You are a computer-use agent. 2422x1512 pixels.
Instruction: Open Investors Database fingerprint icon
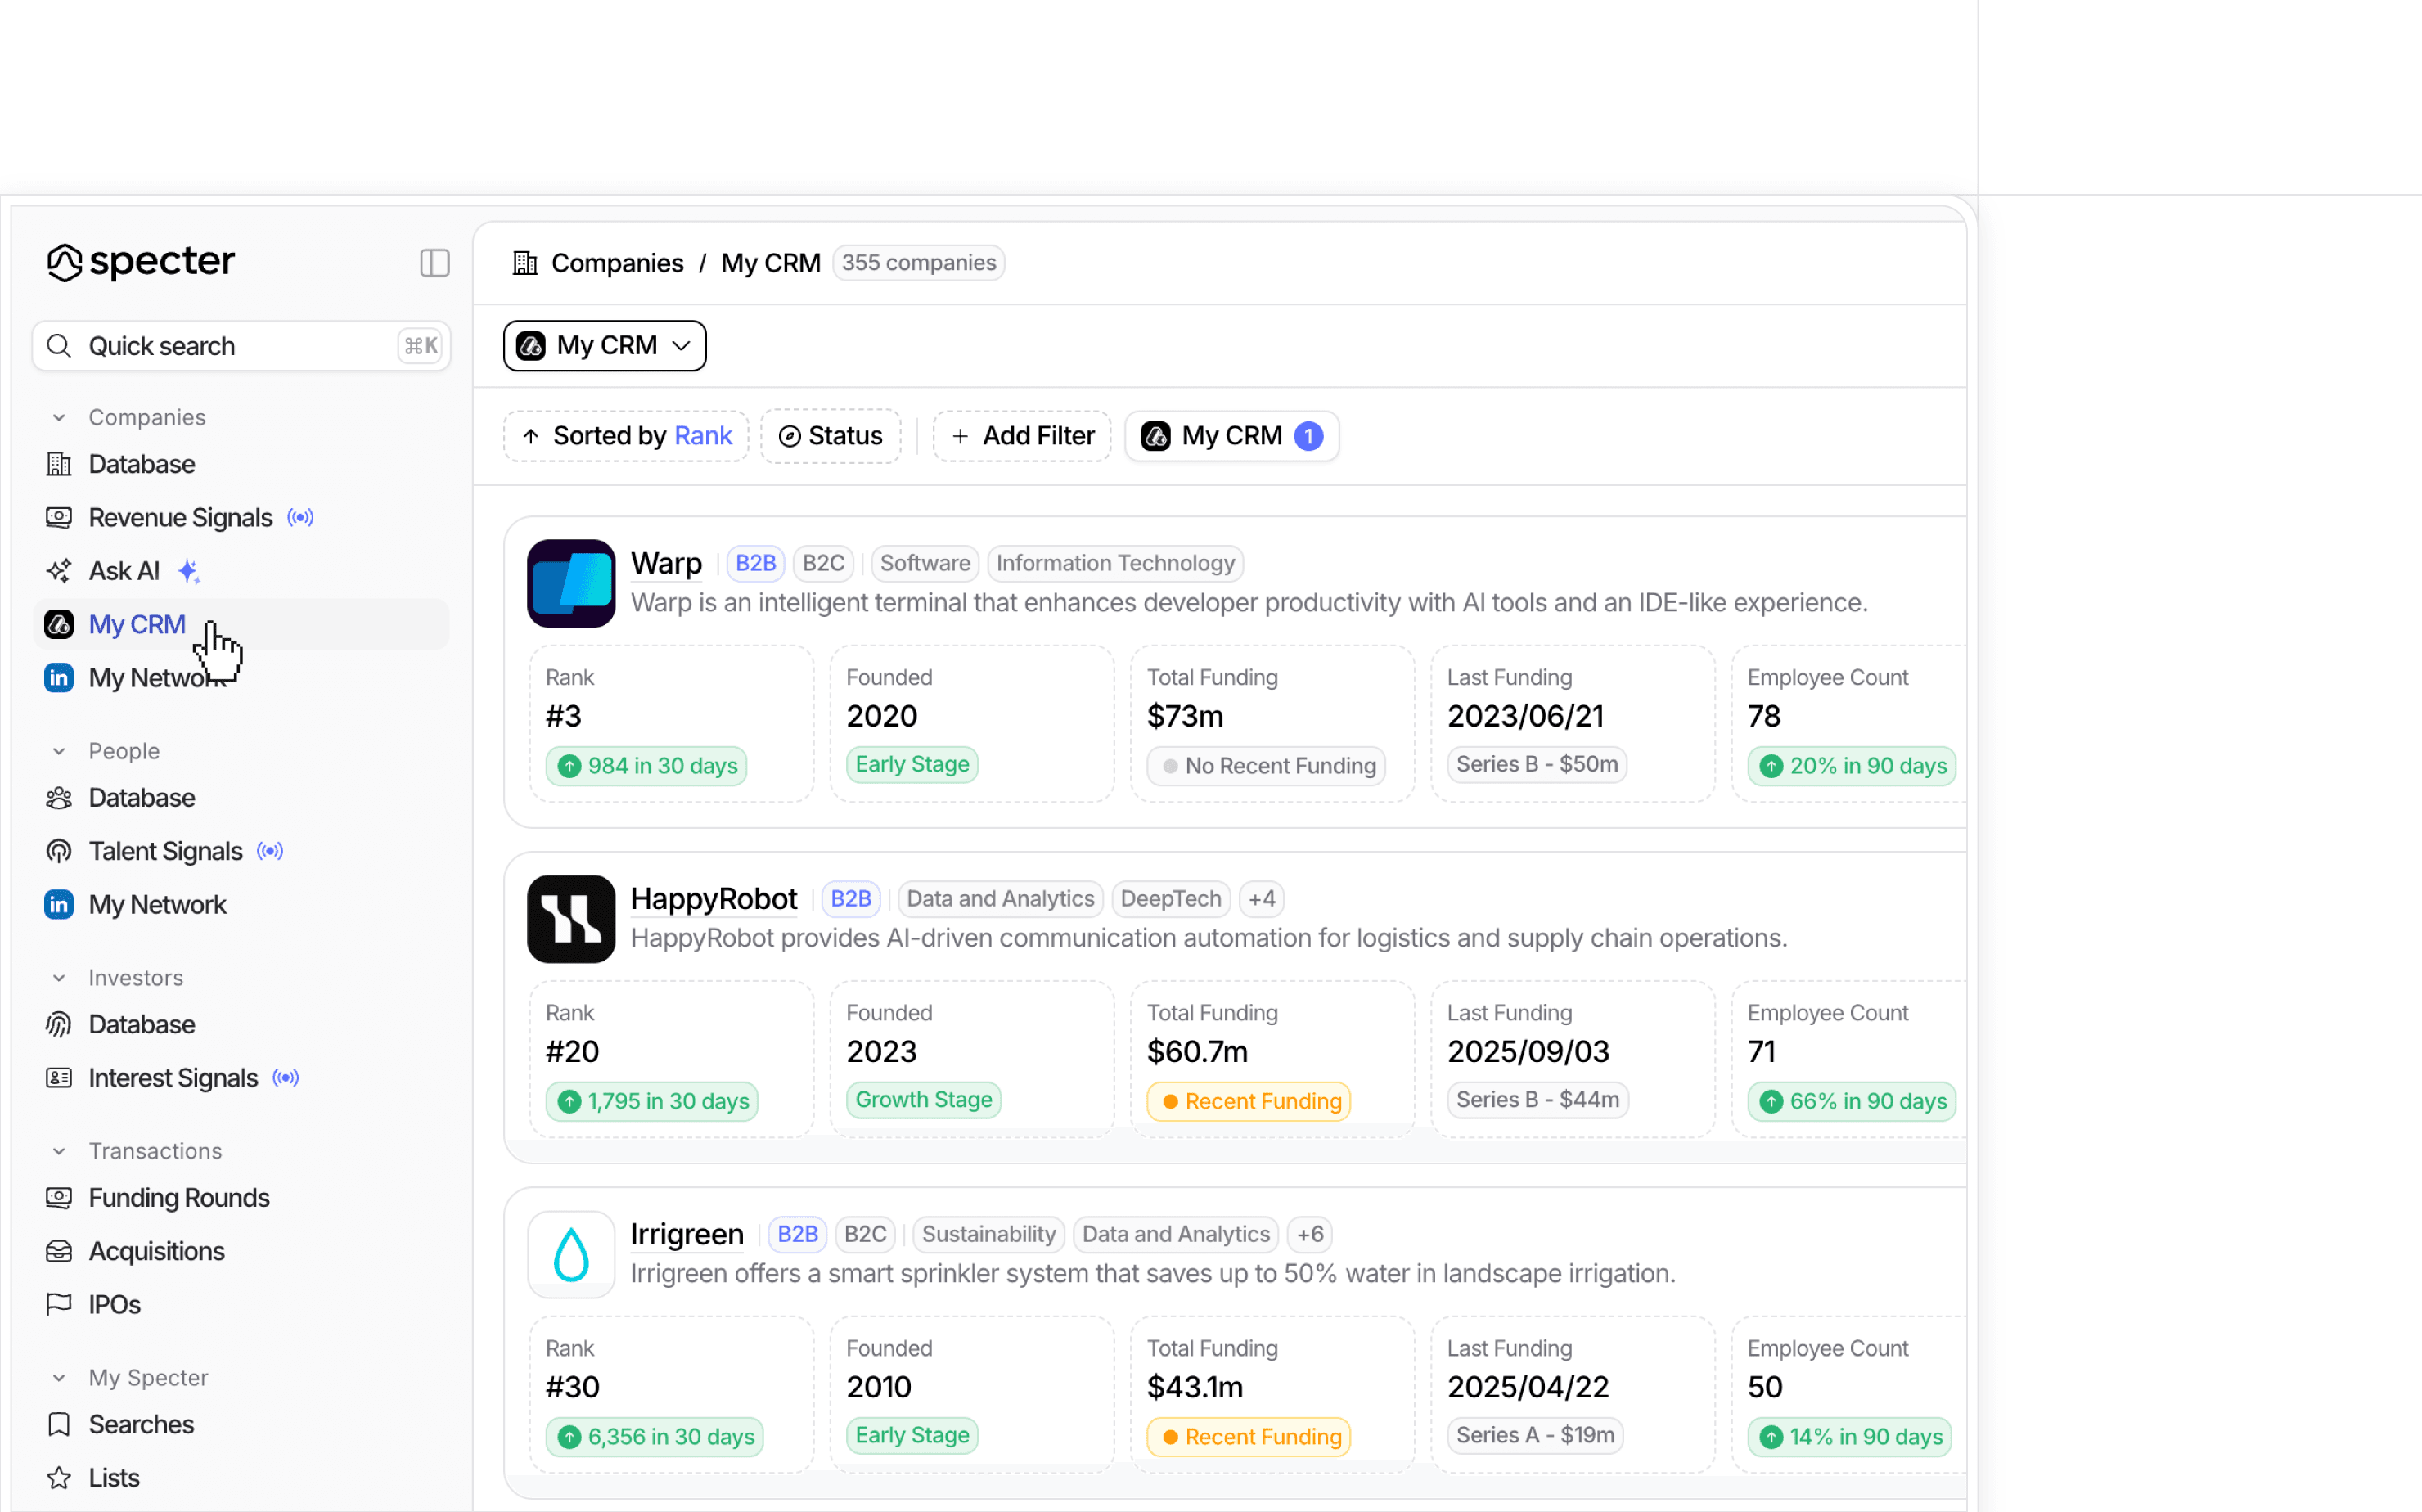tap(59, 1024)
